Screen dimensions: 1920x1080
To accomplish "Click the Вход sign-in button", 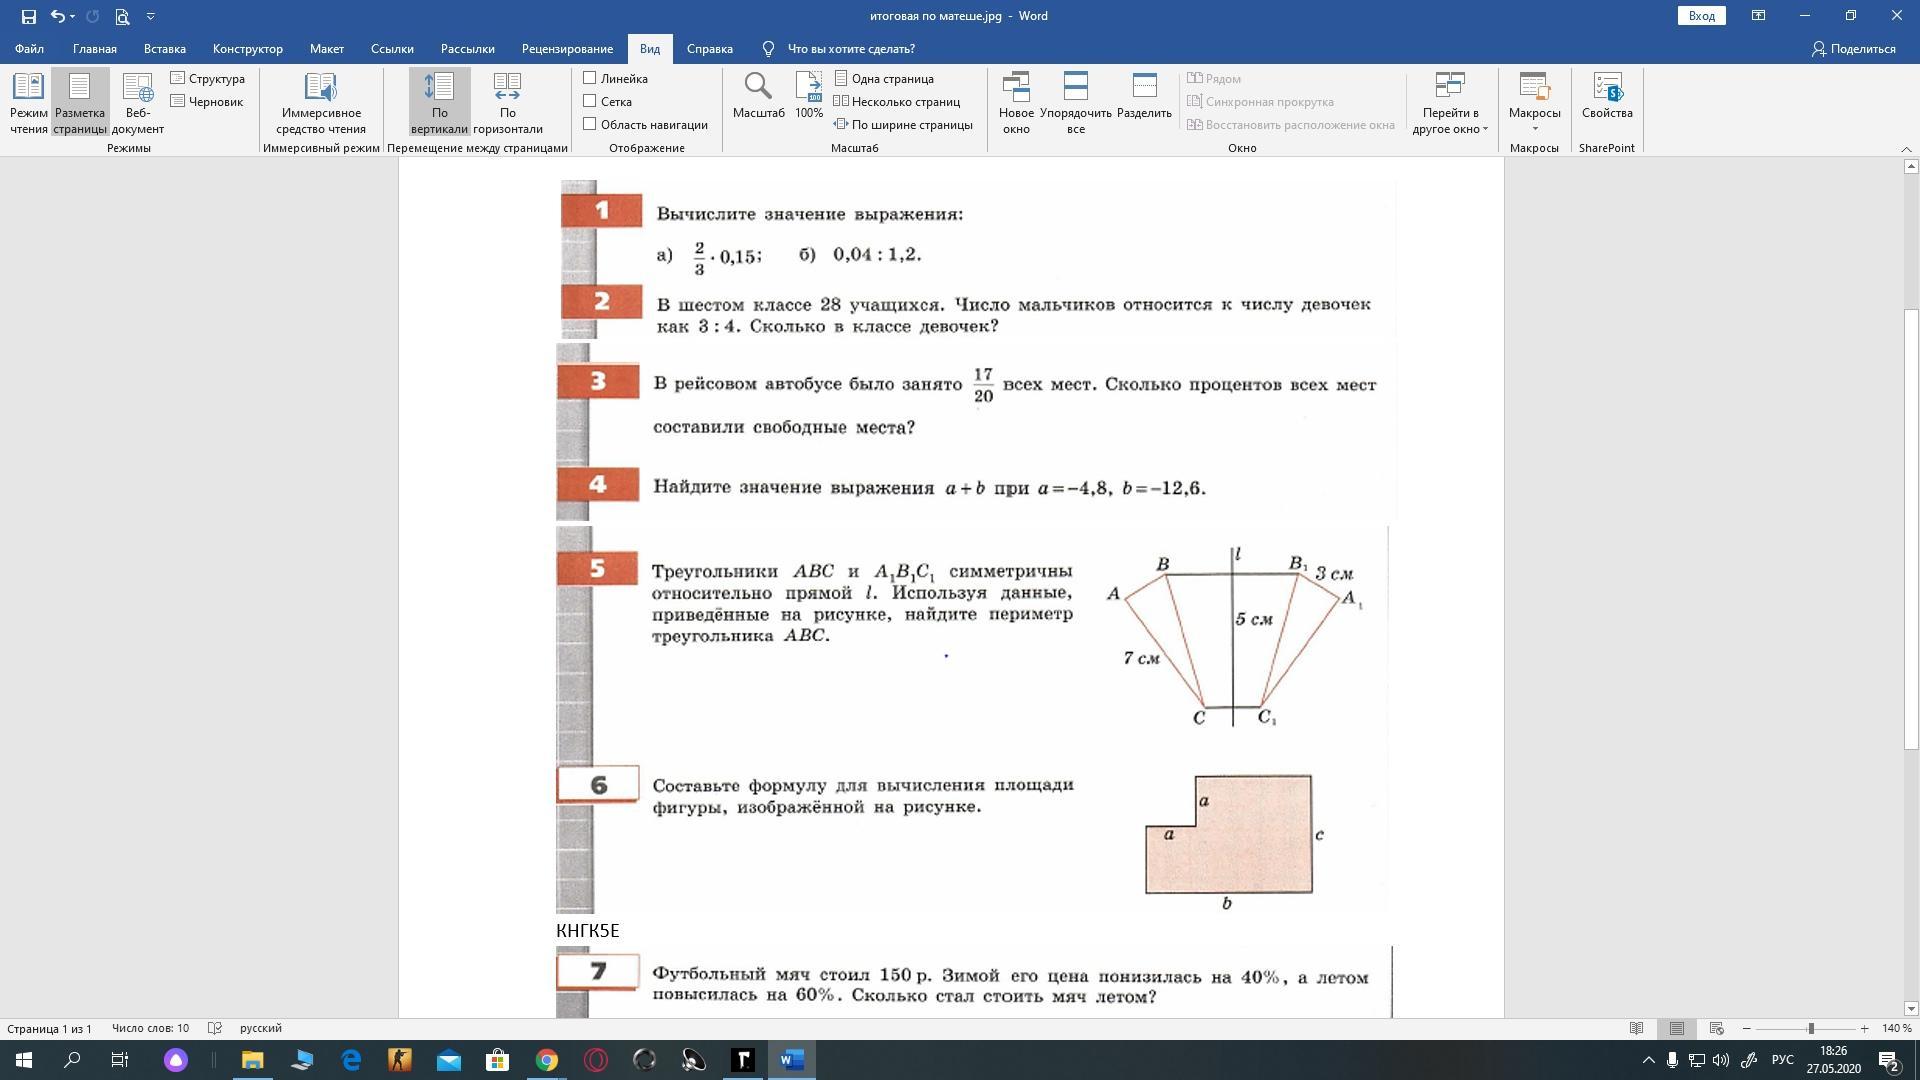I will point(1701,16).
